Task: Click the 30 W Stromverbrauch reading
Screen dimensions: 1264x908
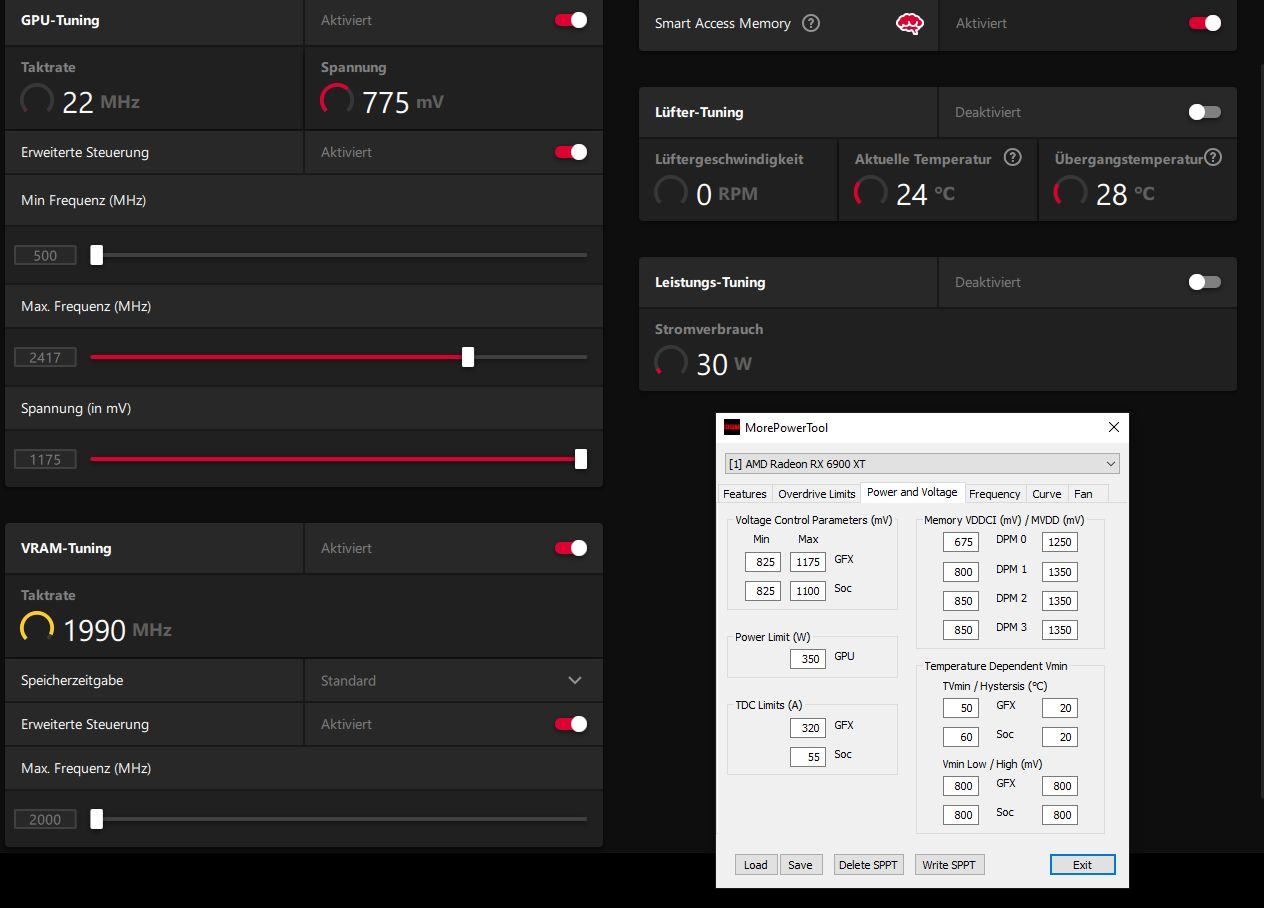Action: tap(724, 364)
